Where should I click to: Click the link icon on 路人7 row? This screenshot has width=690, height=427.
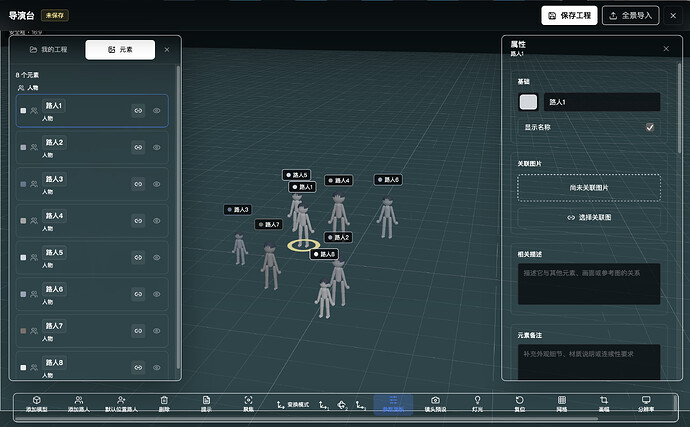point(138,331)
